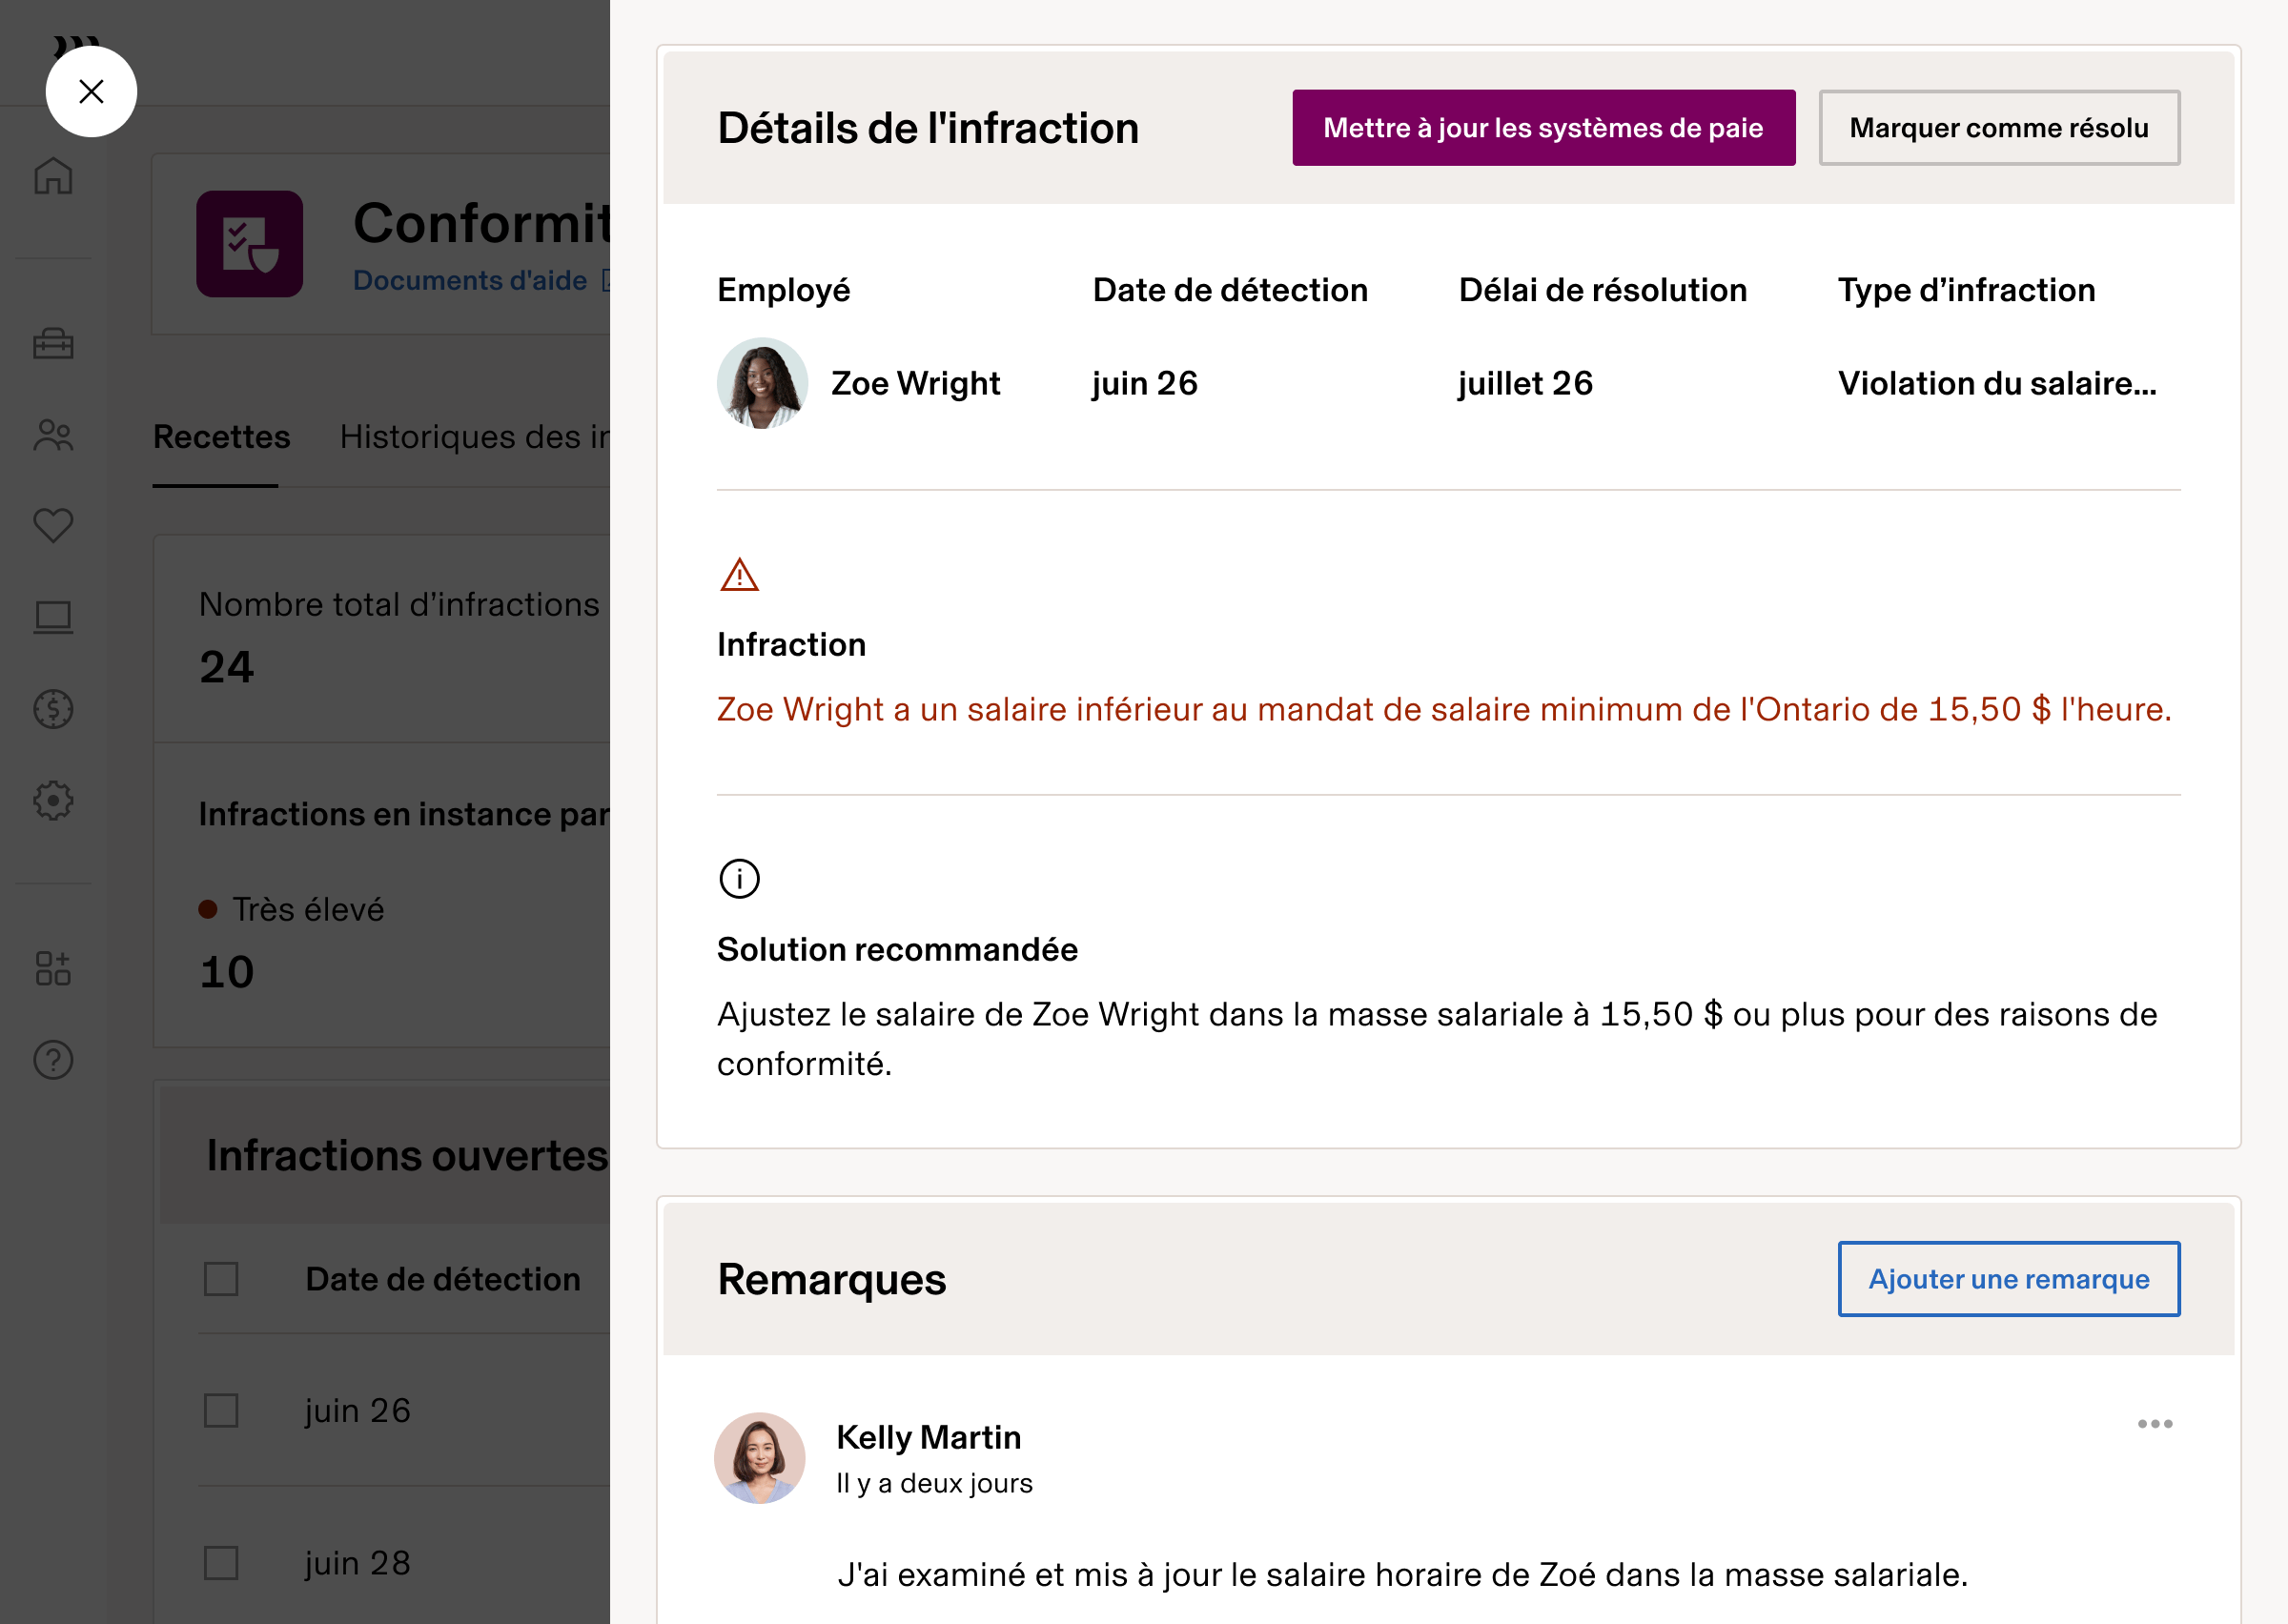Select the monitor/devices sidebar icon
This screenshot has height=1624, width=2288.
tap(54, 616)
